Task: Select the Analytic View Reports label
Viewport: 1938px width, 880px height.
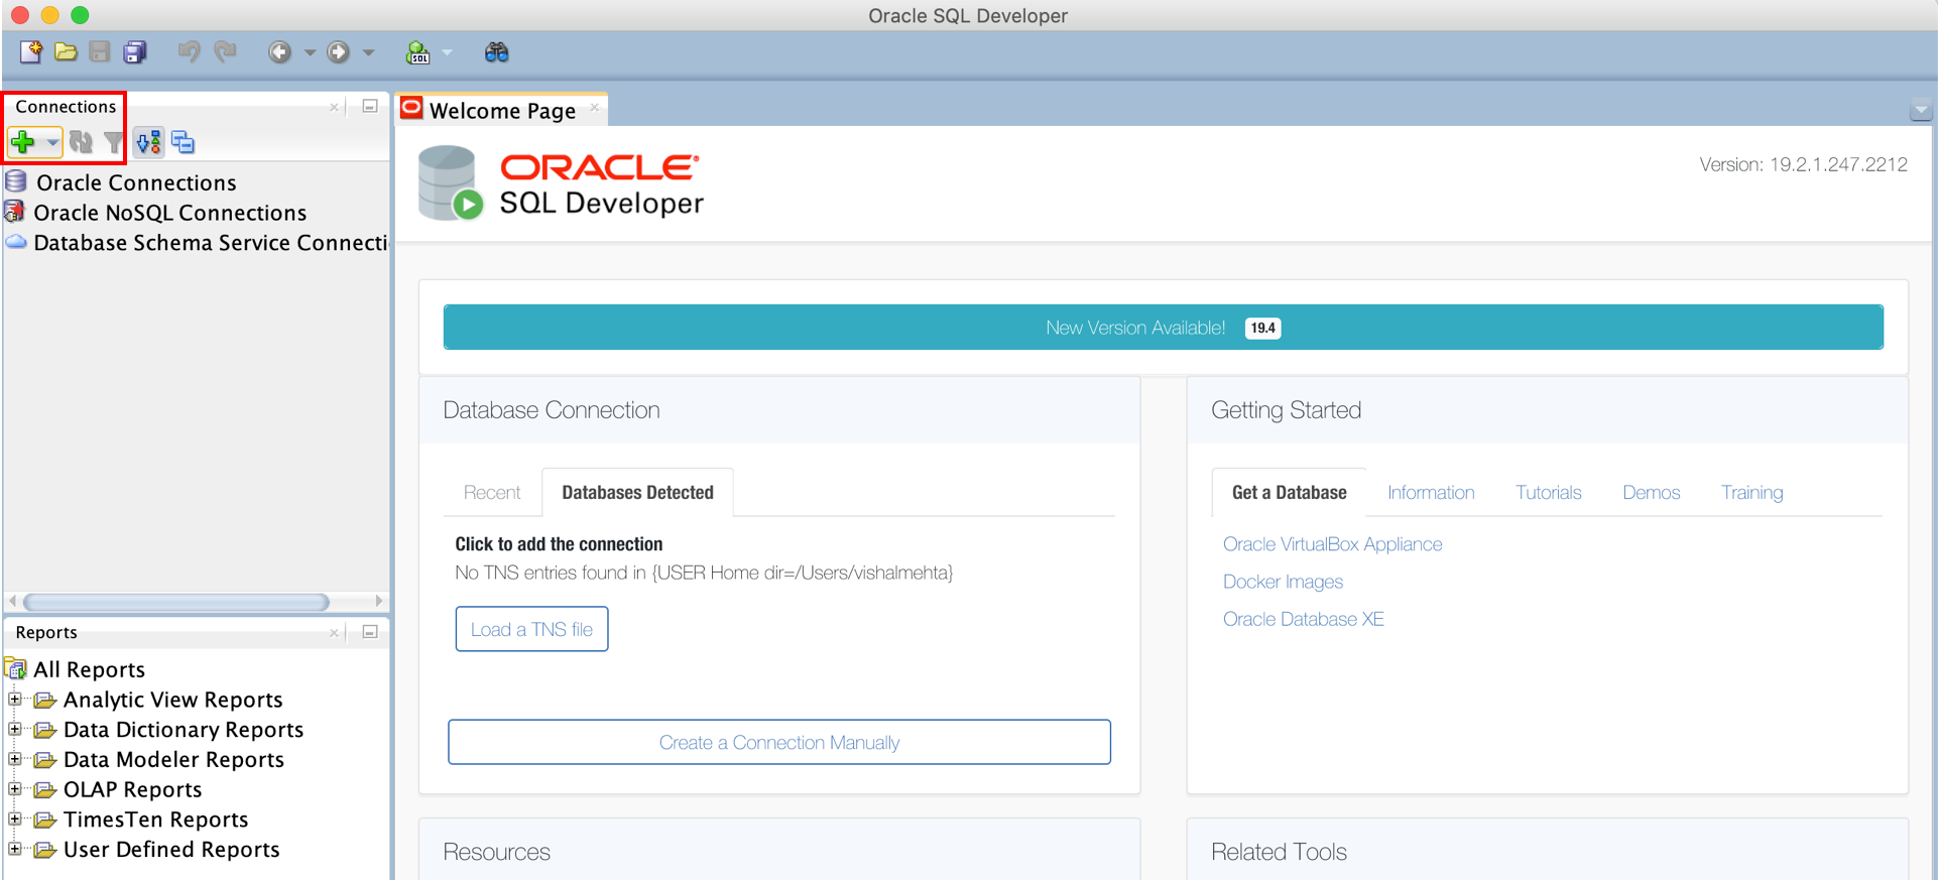Action: click(x=173, y=700)
